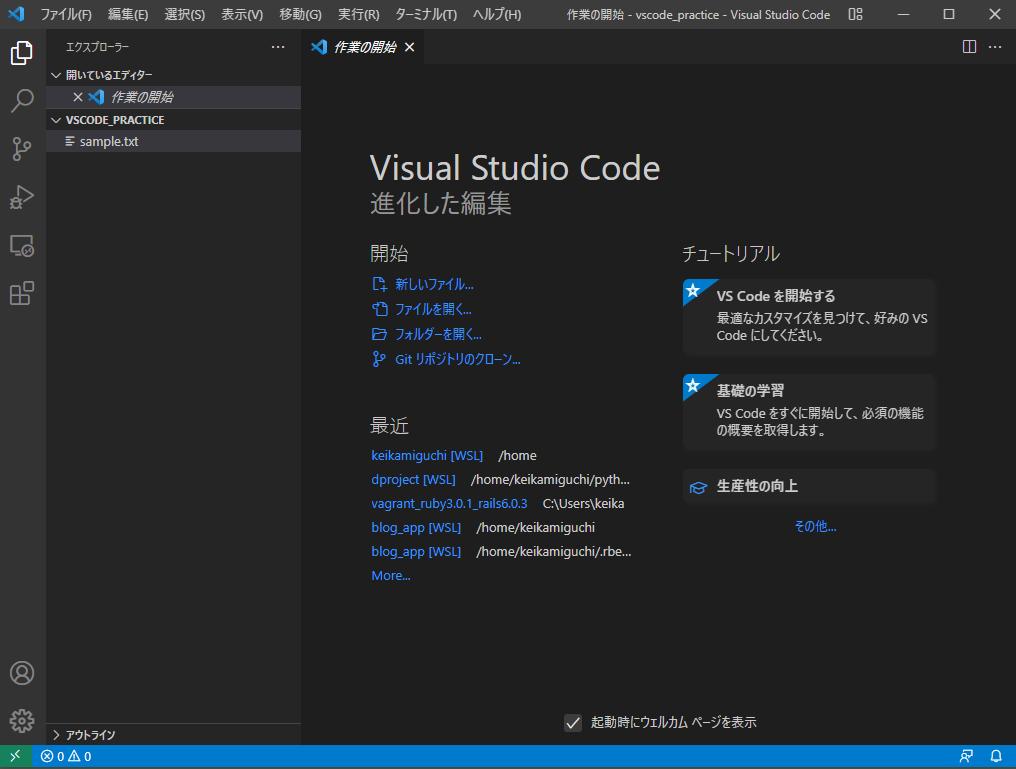1016x769 pixels.
Task: Select sample.txt in file explorer
Action: (x=174, y=141)
